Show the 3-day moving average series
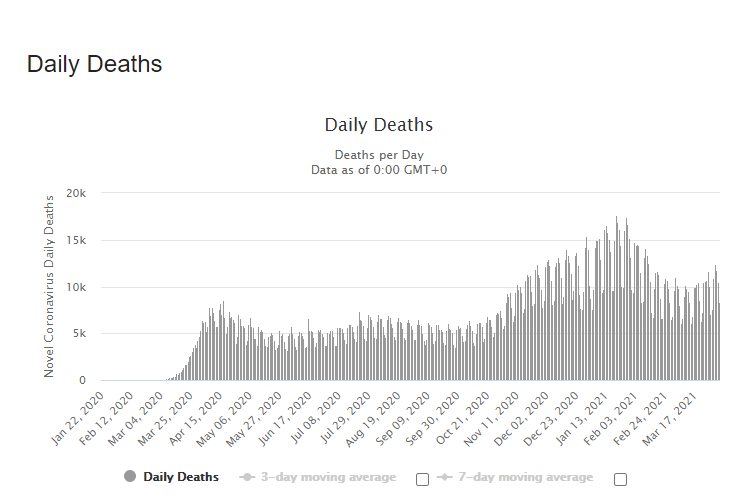 click(x=328, y=477)
